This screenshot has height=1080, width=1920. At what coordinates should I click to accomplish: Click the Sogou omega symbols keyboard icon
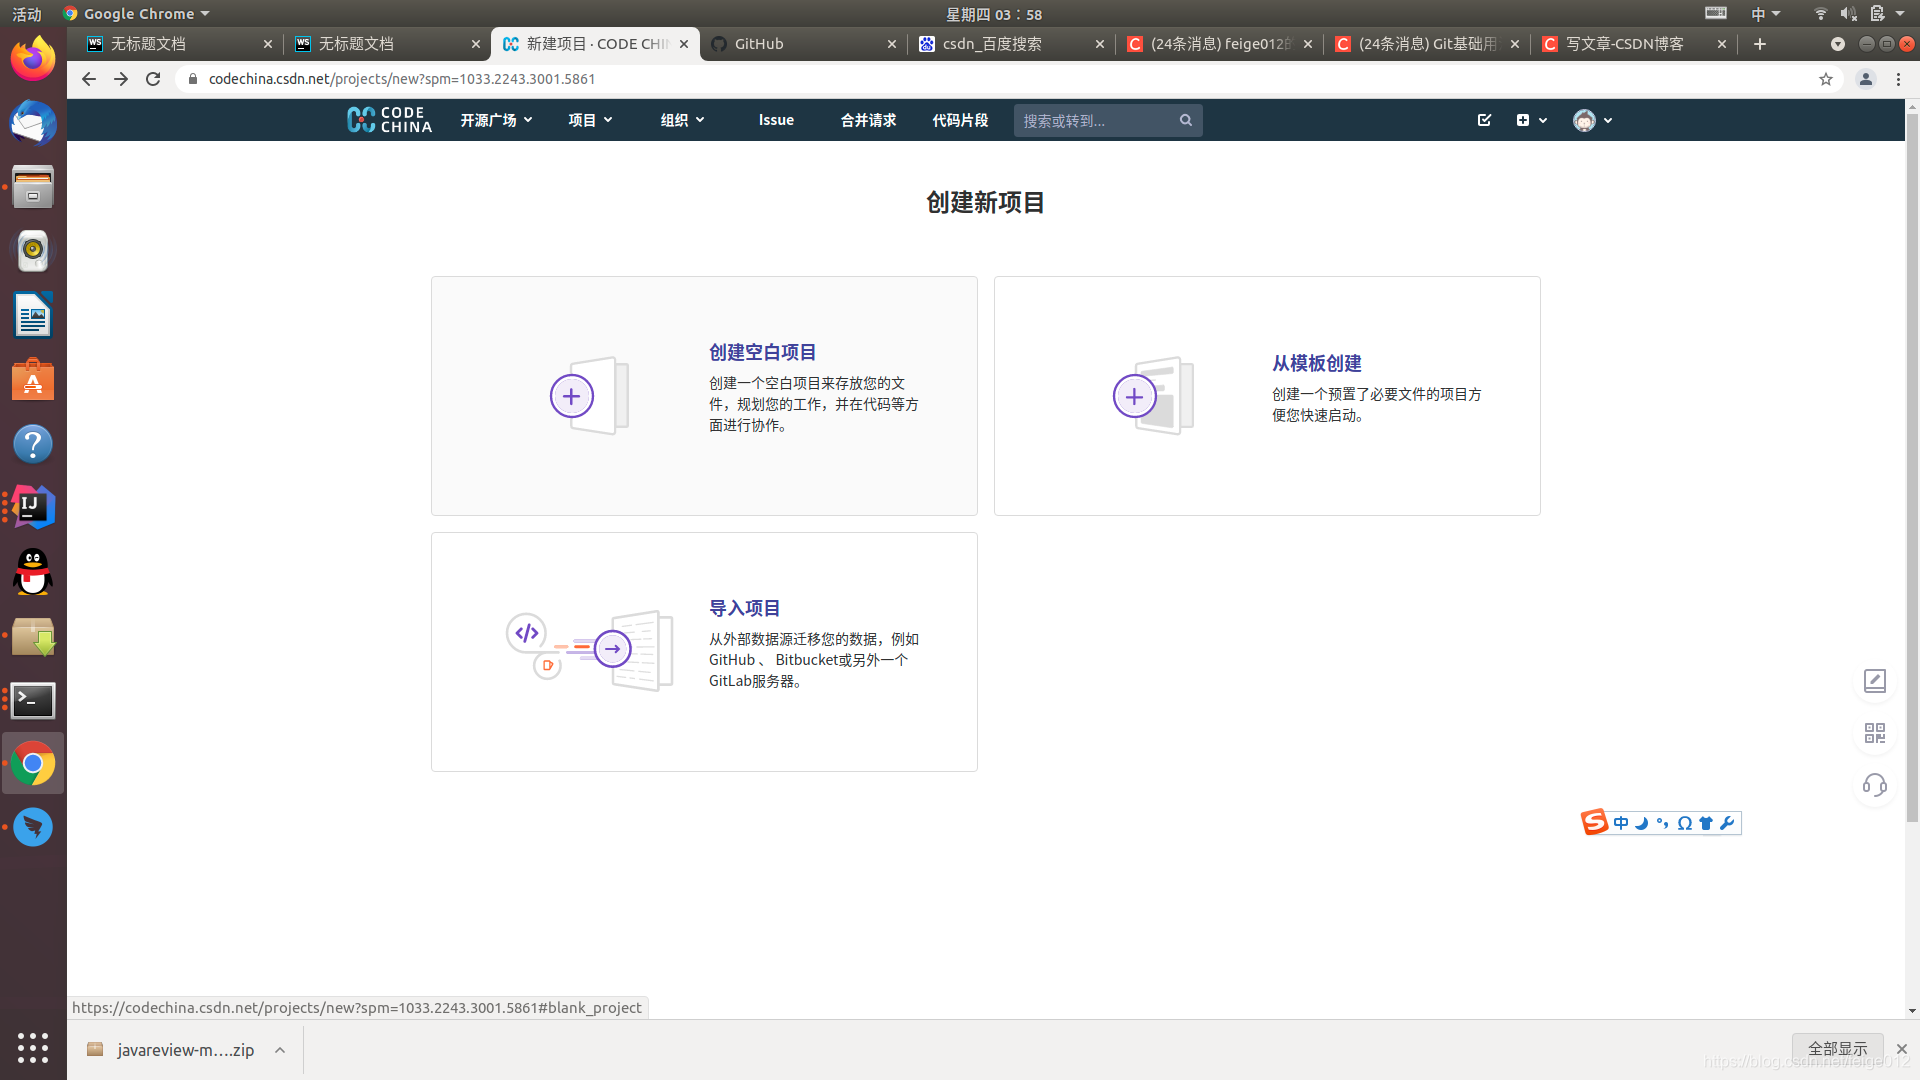pyautogui.click(x=1685, y=823)
